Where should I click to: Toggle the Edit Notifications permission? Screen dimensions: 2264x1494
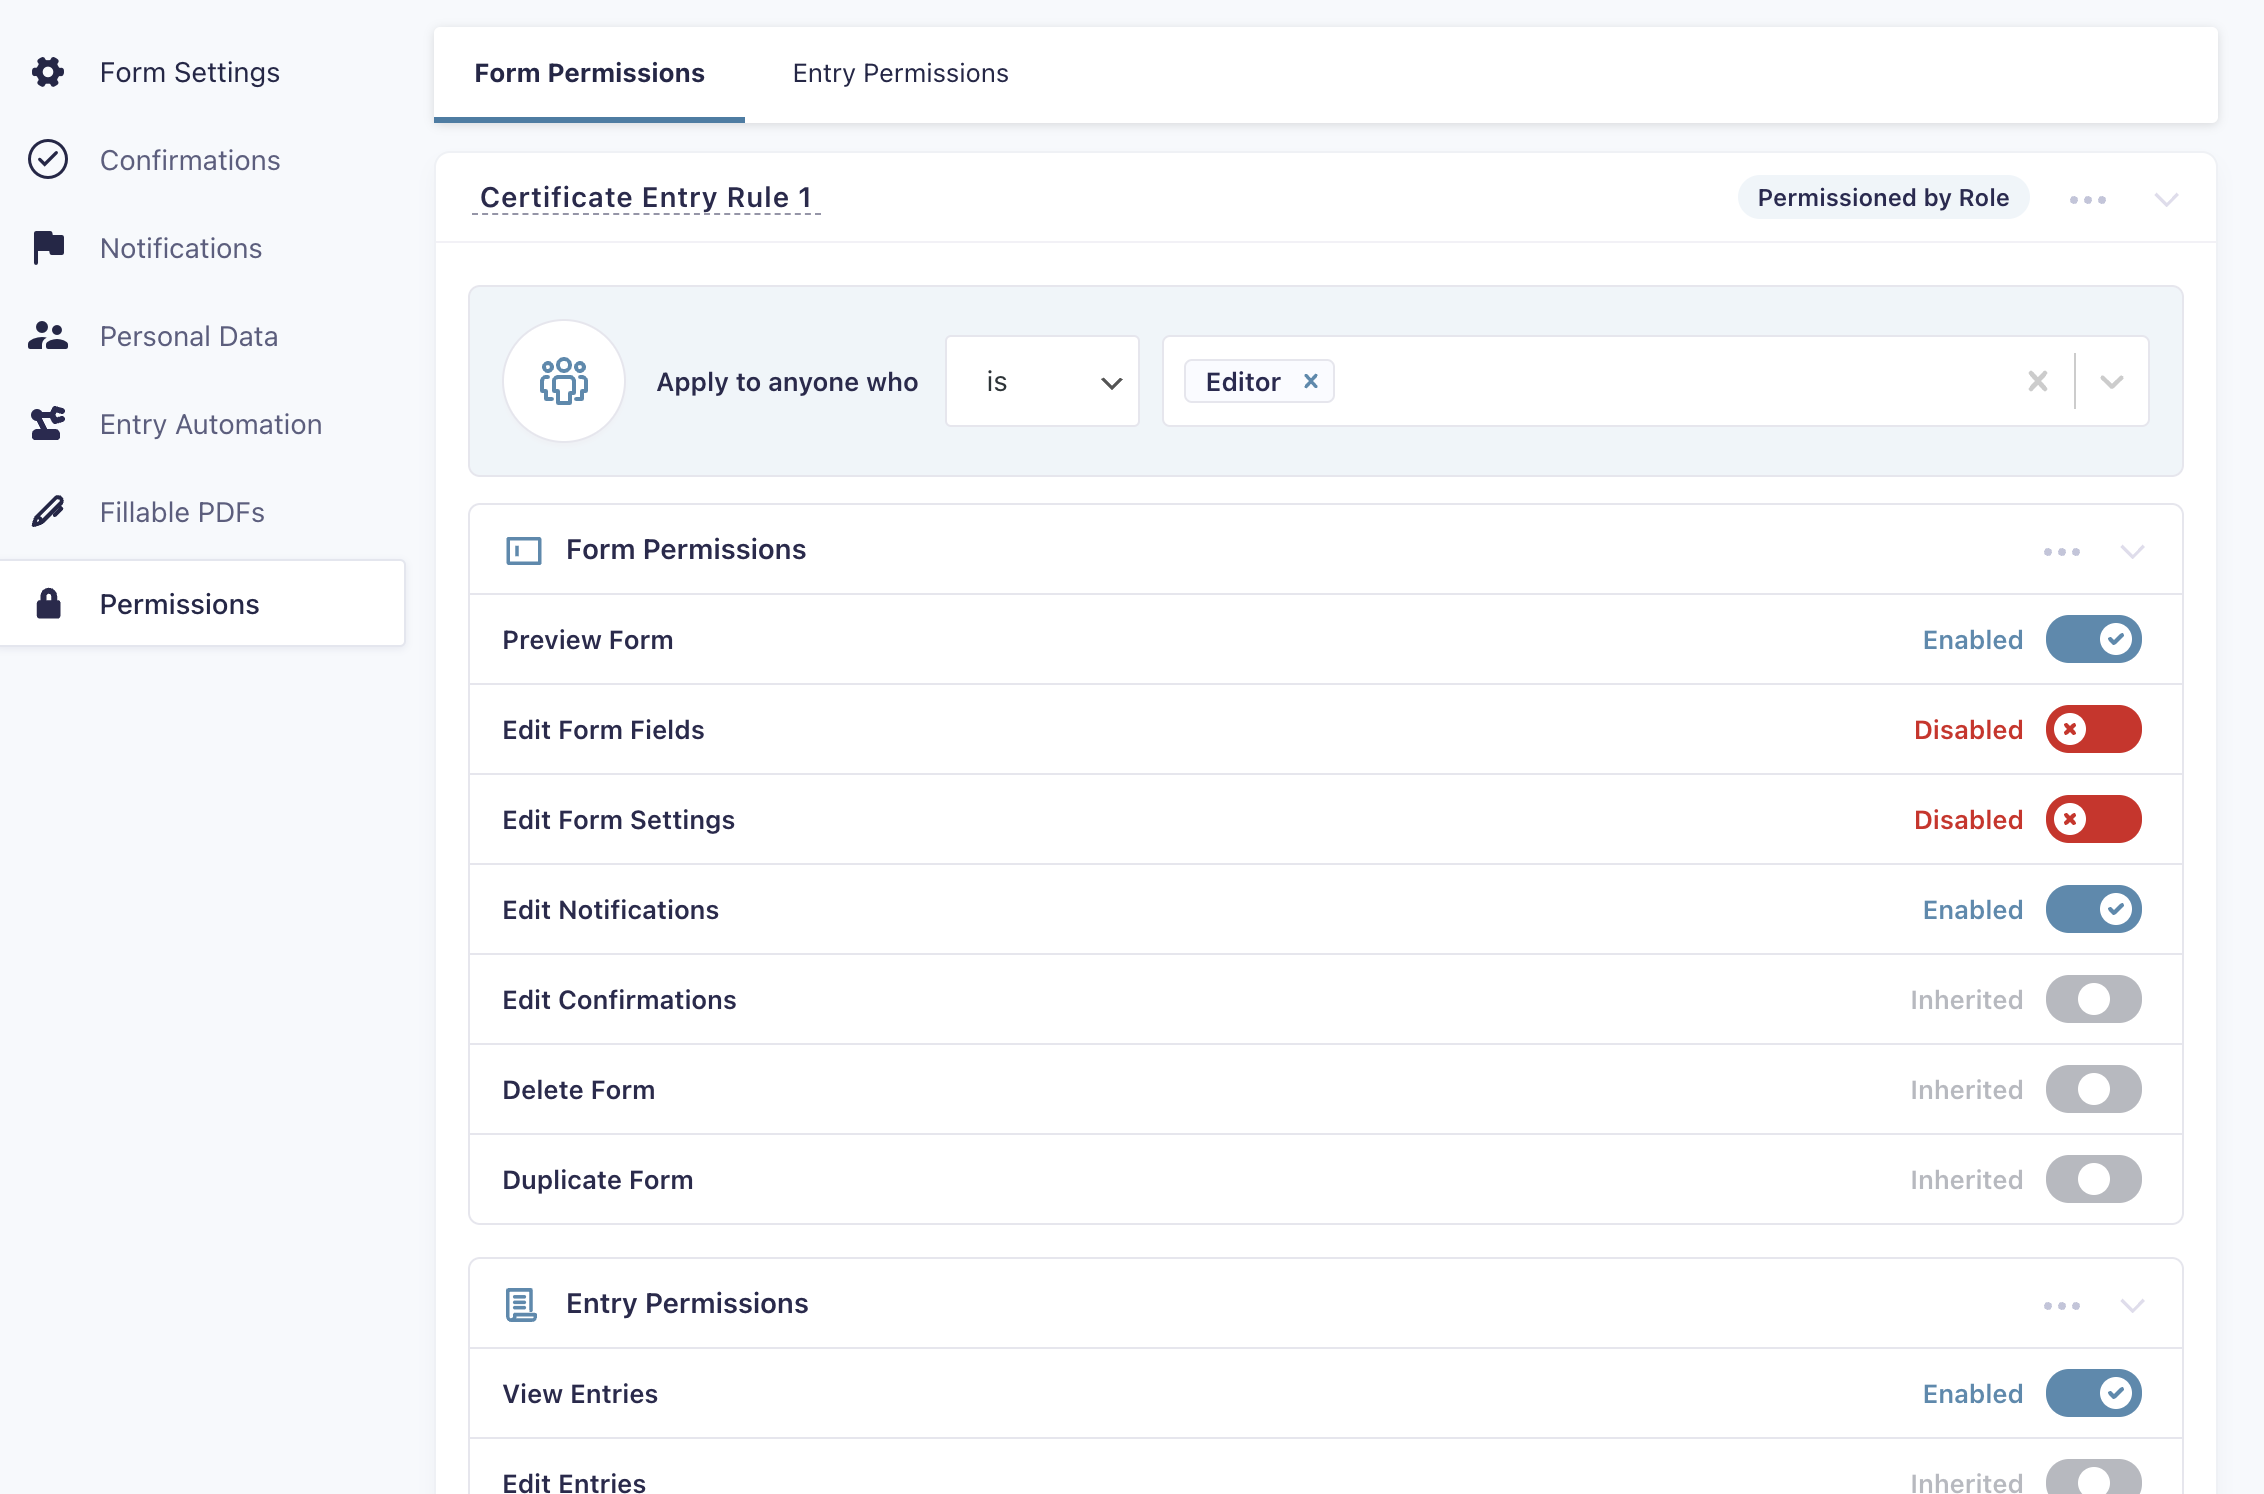point(2093,909)
